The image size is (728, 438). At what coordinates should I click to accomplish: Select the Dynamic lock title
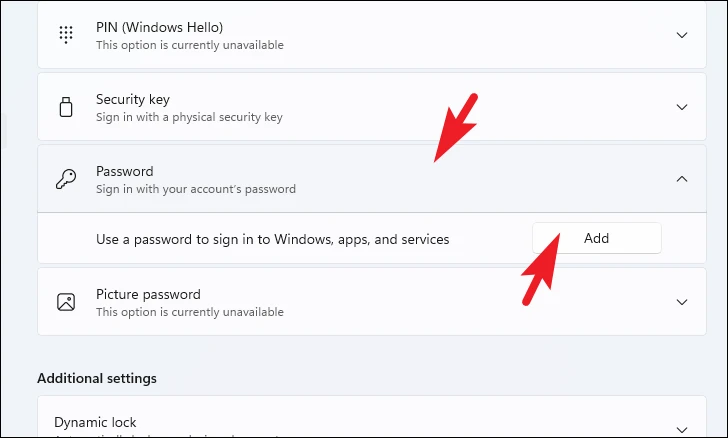pyautogui.click(x=95, y=422)
